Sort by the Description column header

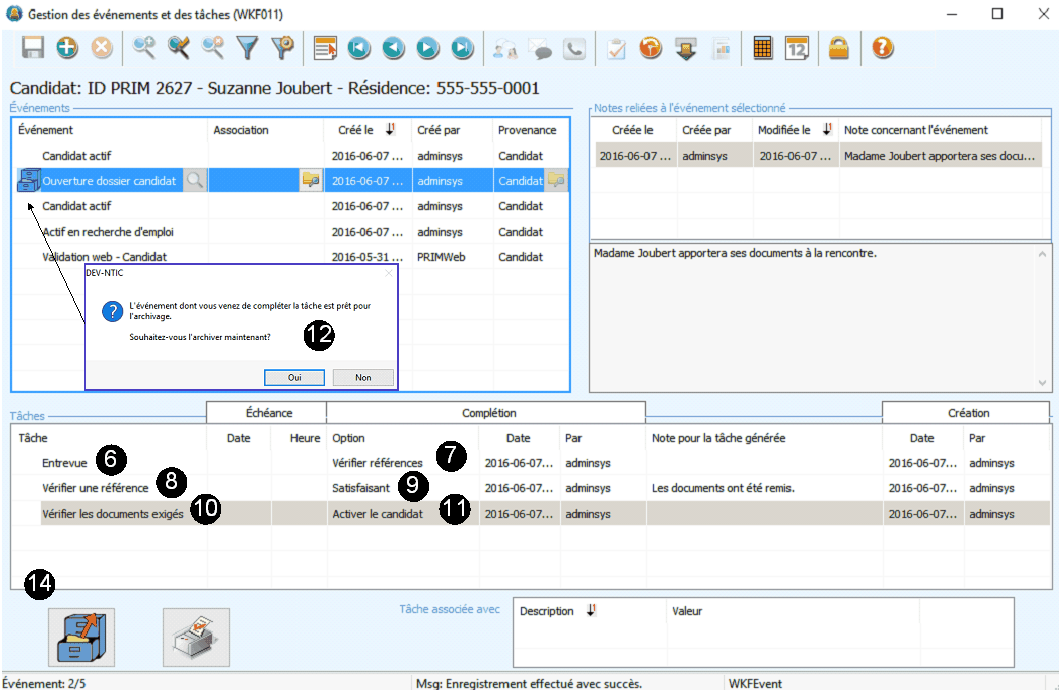547,611
